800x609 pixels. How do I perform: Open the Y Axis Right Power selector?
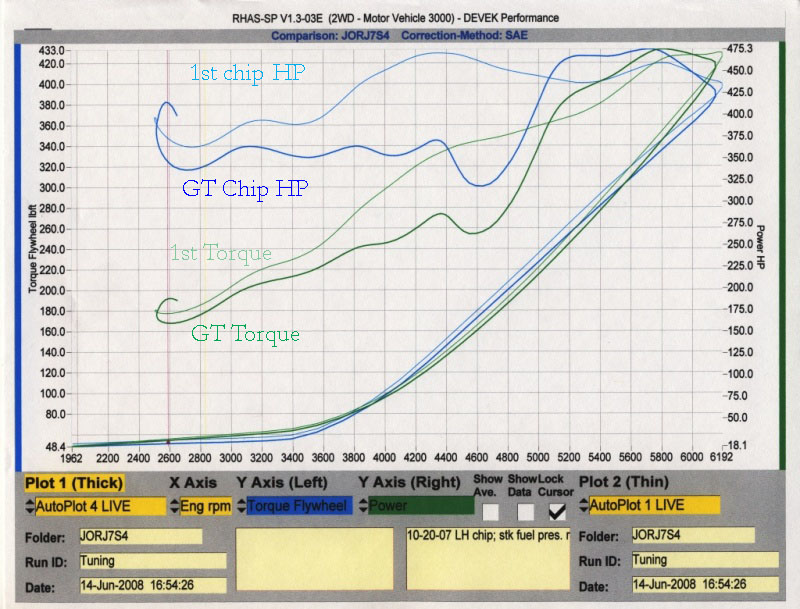(x=421, y=505)
